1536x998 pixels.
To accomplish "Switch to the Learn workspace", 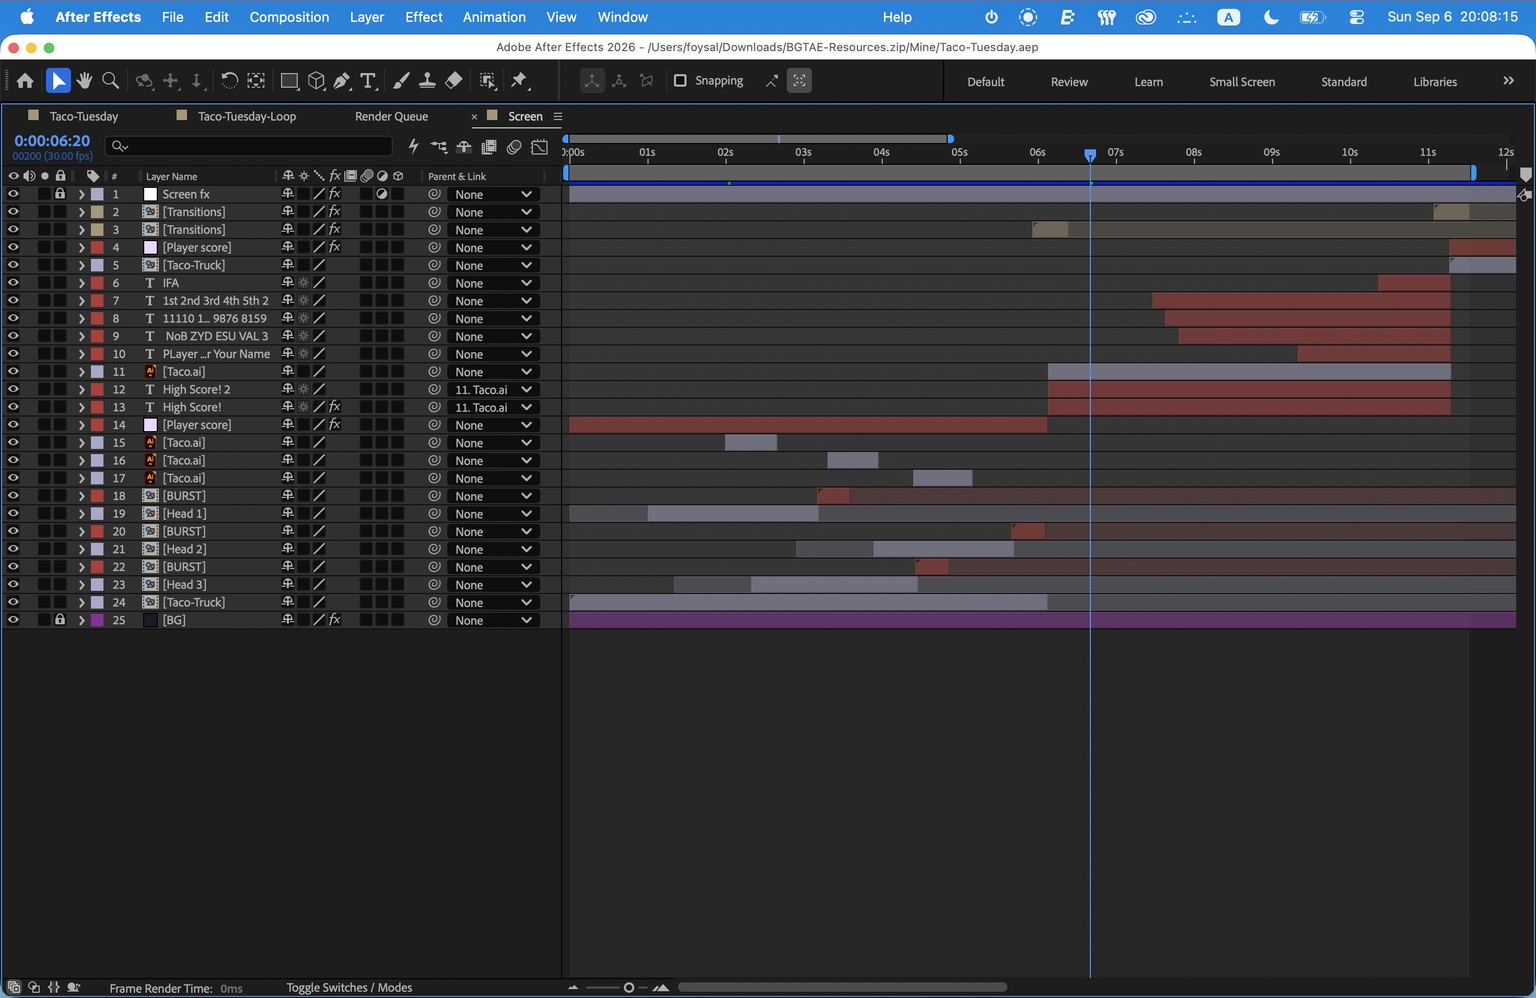I will [1148, 82].
